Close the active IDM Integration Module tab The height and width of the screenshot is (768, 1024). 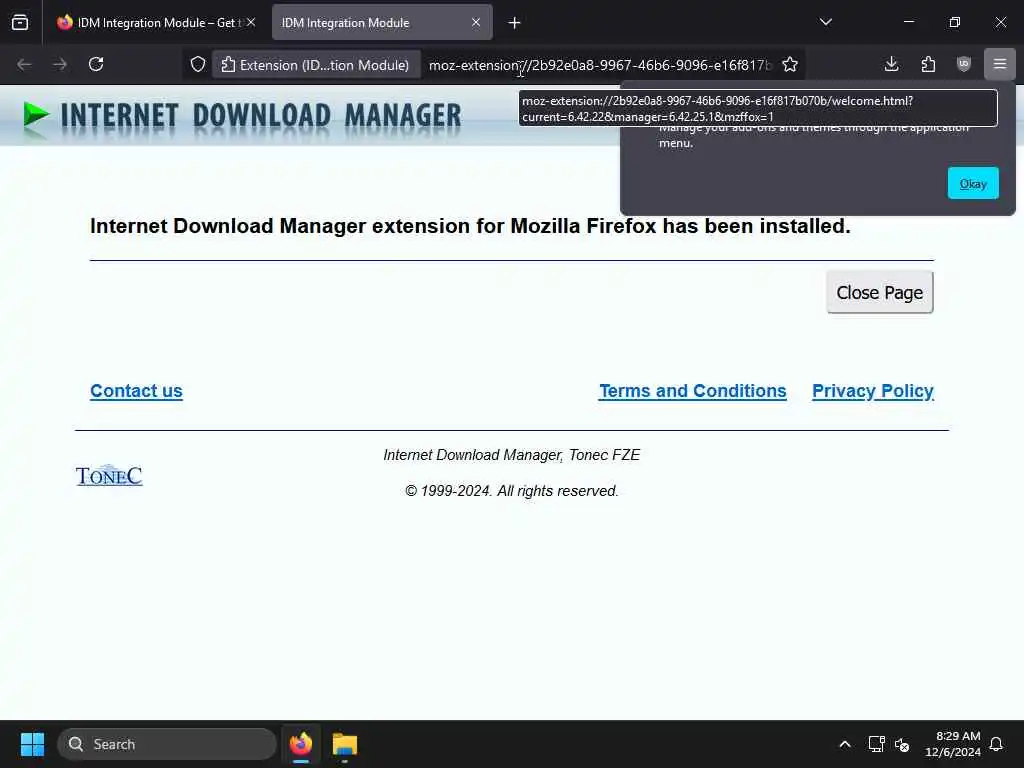[476, 22]
